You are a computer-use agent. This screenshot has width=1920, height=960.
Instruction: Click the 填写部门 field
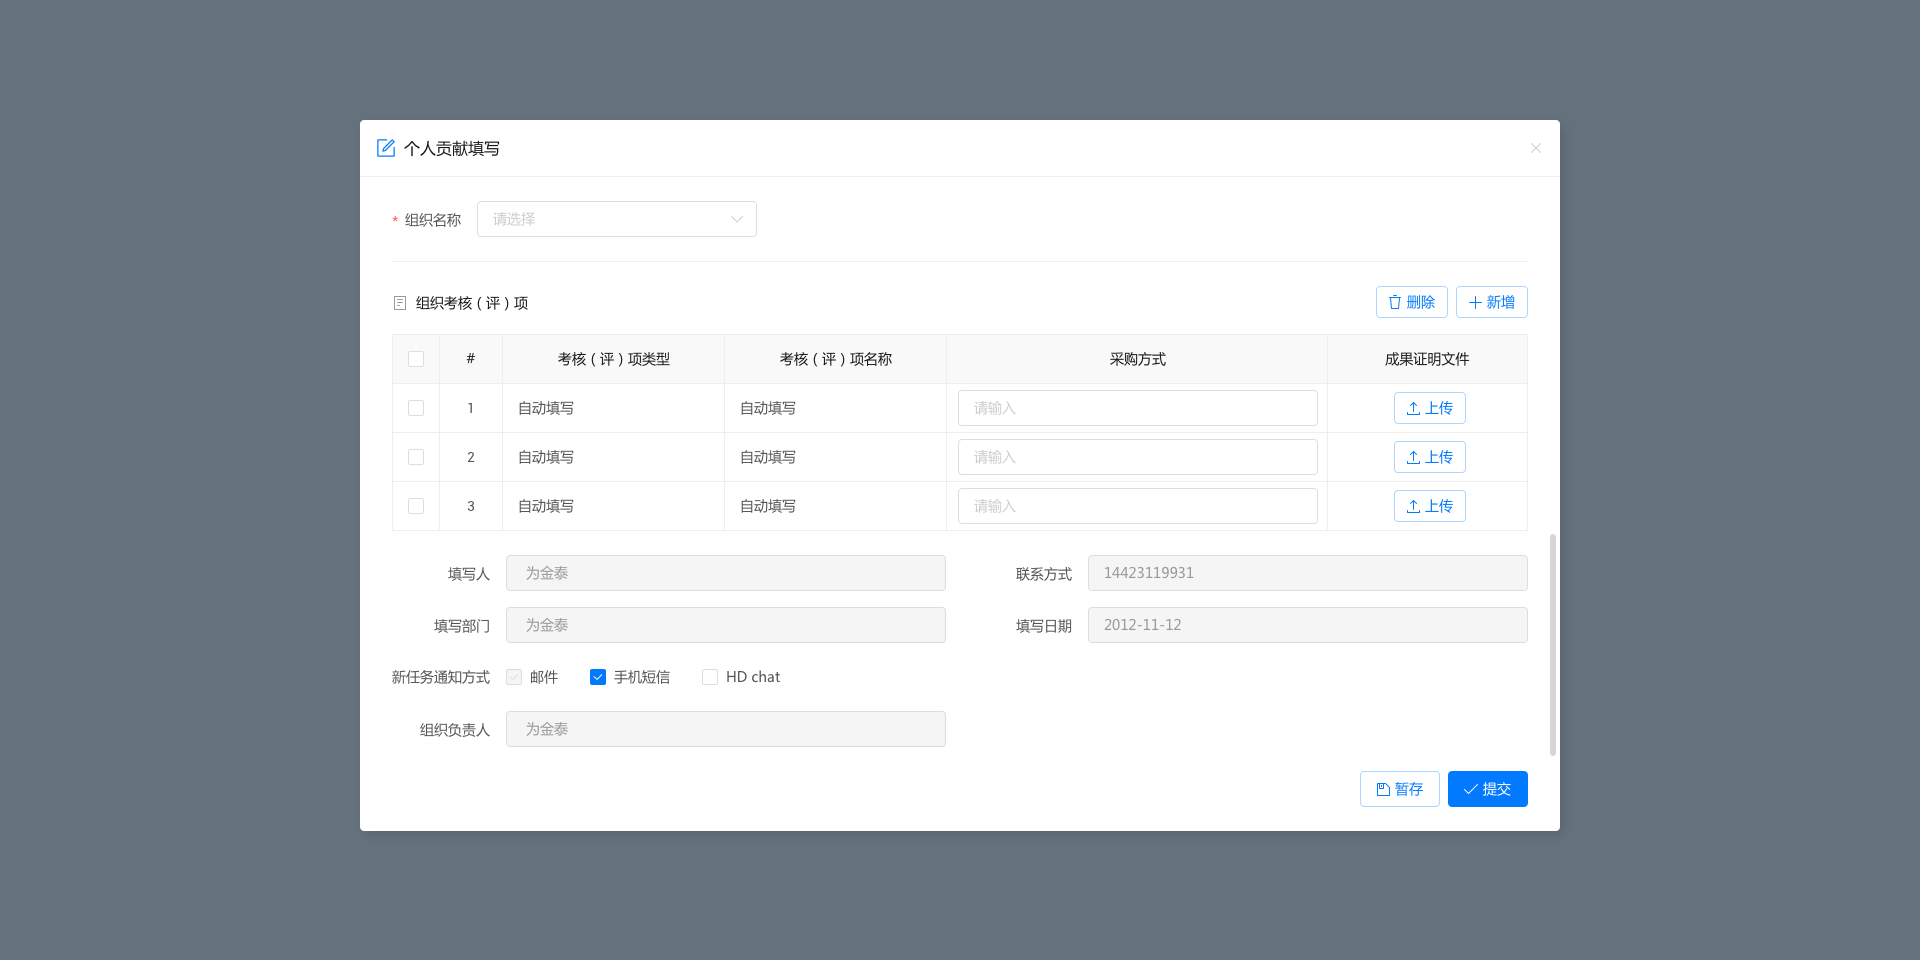[726, 625]
